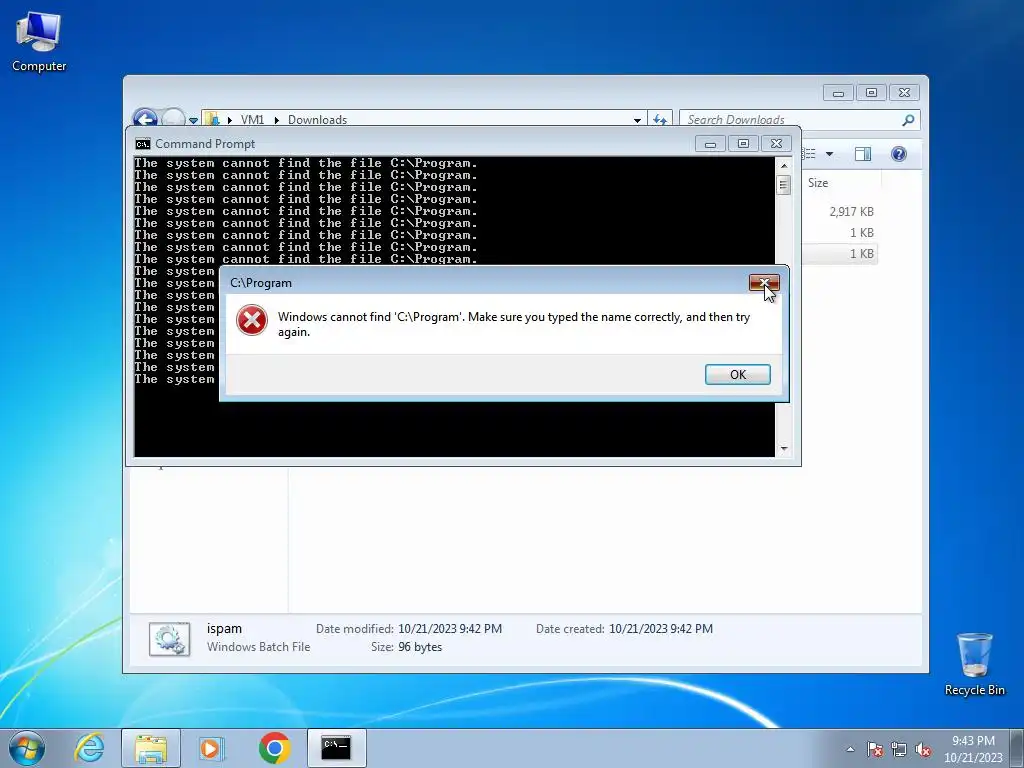Click the Command Prompt title bar icon
Screen dimensions: 1024x768
pos(142,144)
